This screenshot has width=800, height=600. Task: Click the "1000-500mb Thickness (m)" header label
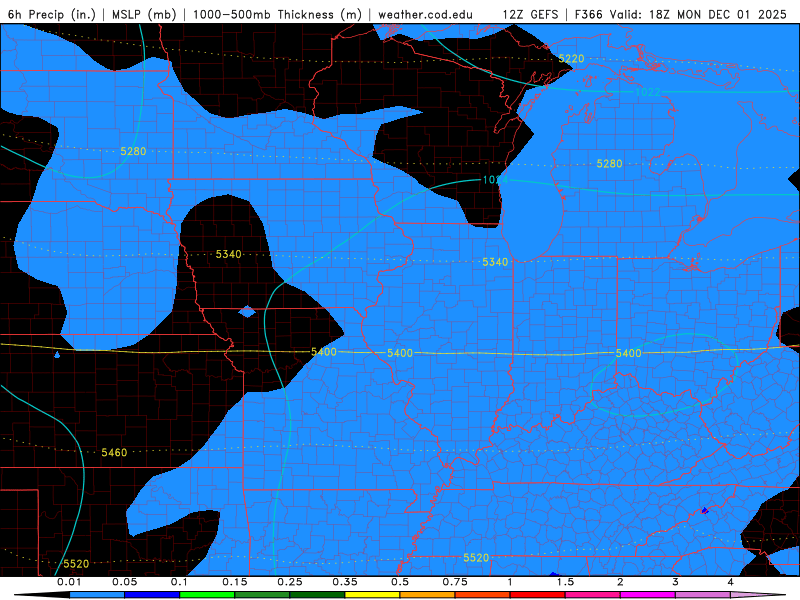click(x=277, y=14)
